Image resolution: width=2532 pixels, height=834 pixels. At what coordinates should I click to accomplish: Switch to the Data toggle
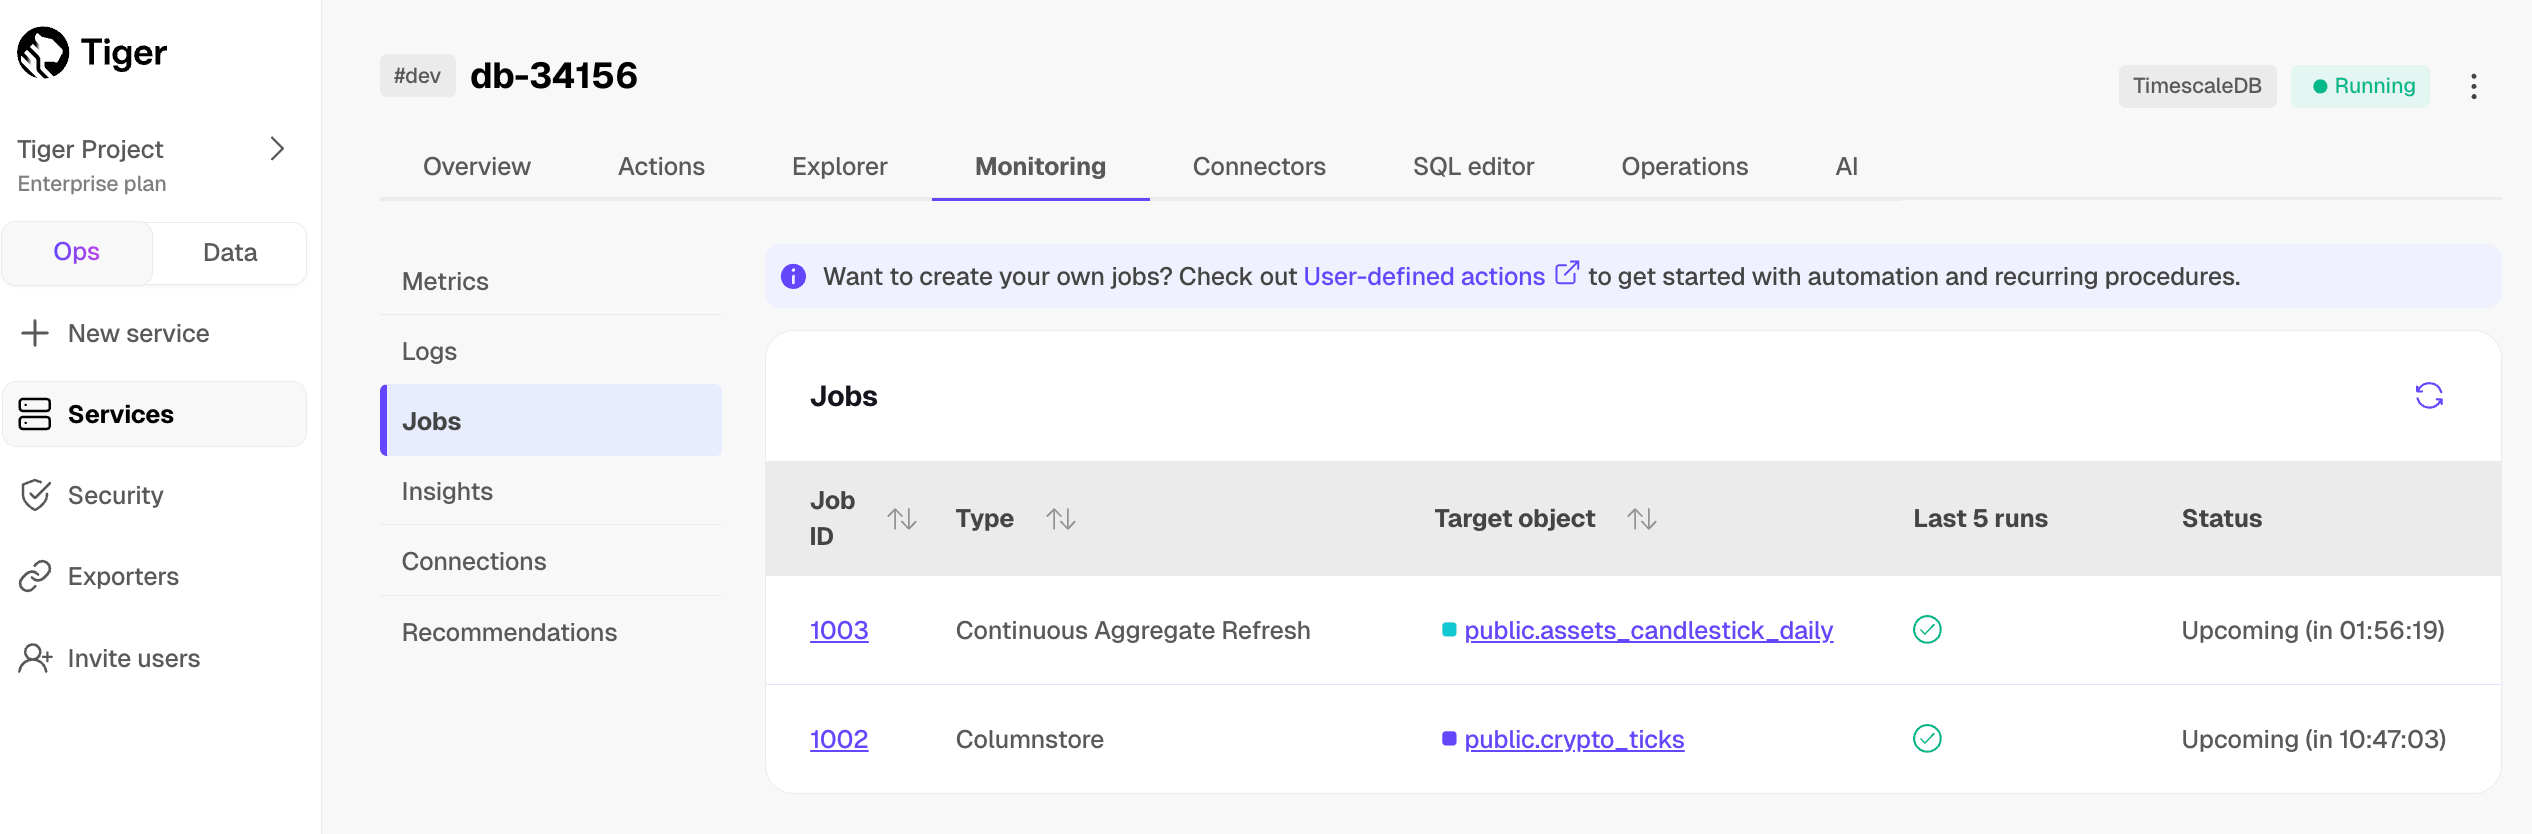point(230,252)
